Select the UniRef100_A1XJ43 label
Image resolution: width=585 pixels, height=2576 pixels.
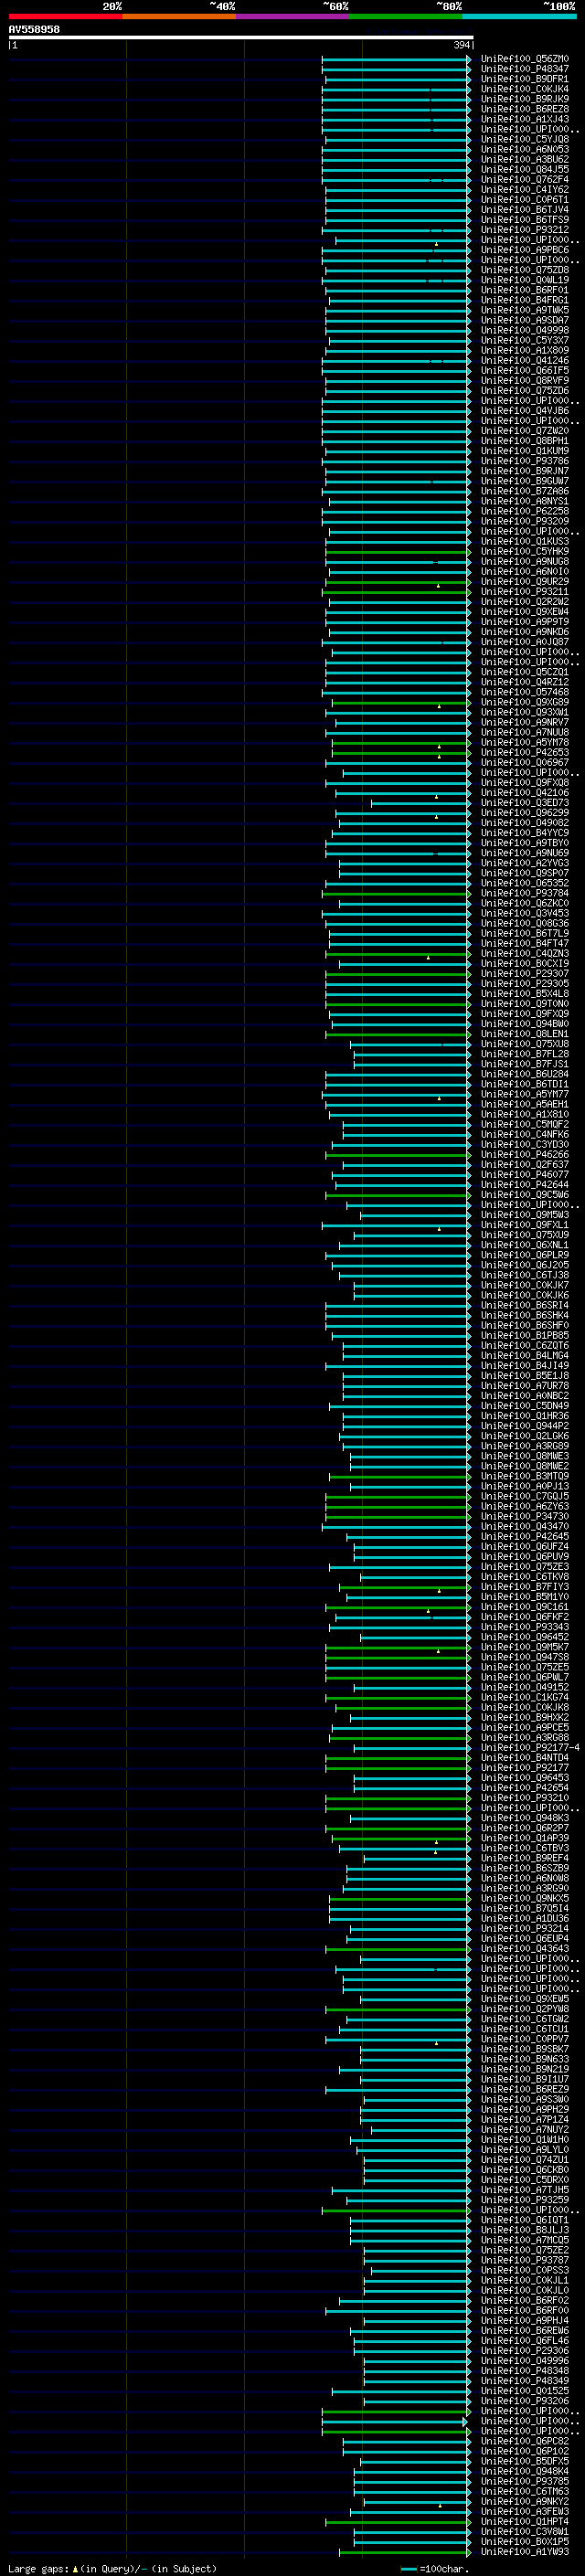(525, 119)
